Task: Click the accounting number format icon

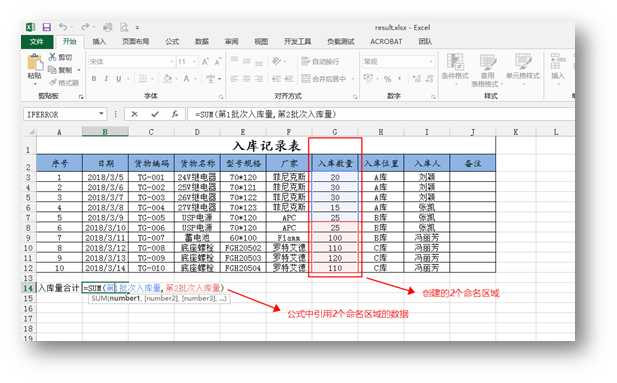Action: (x=368, y=79)
